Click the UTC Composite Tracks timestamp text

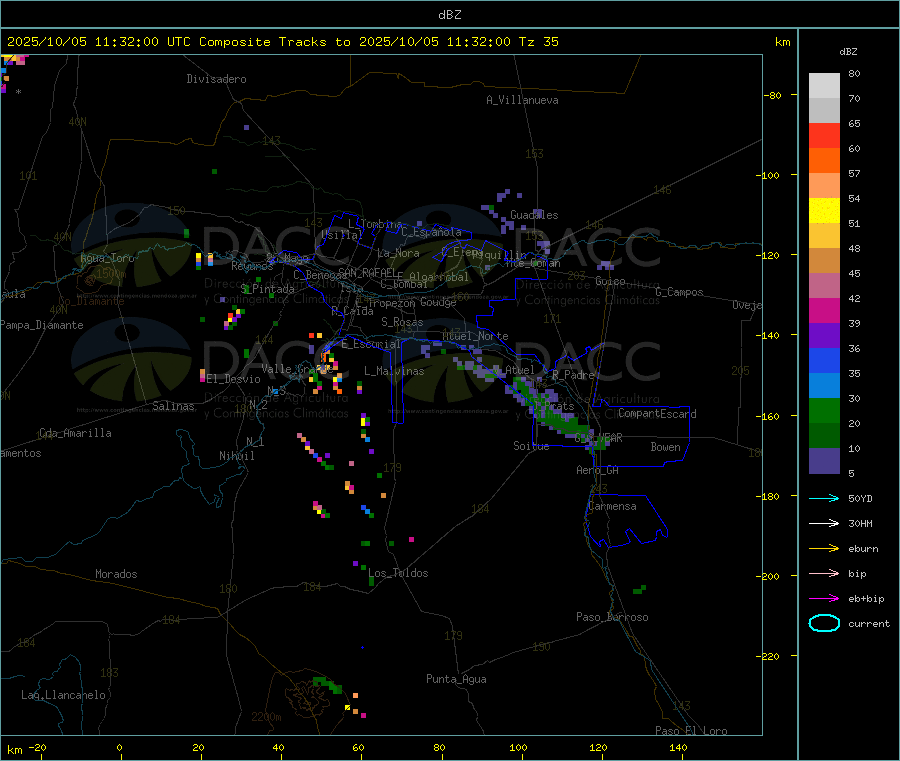[x=283, y=42]
